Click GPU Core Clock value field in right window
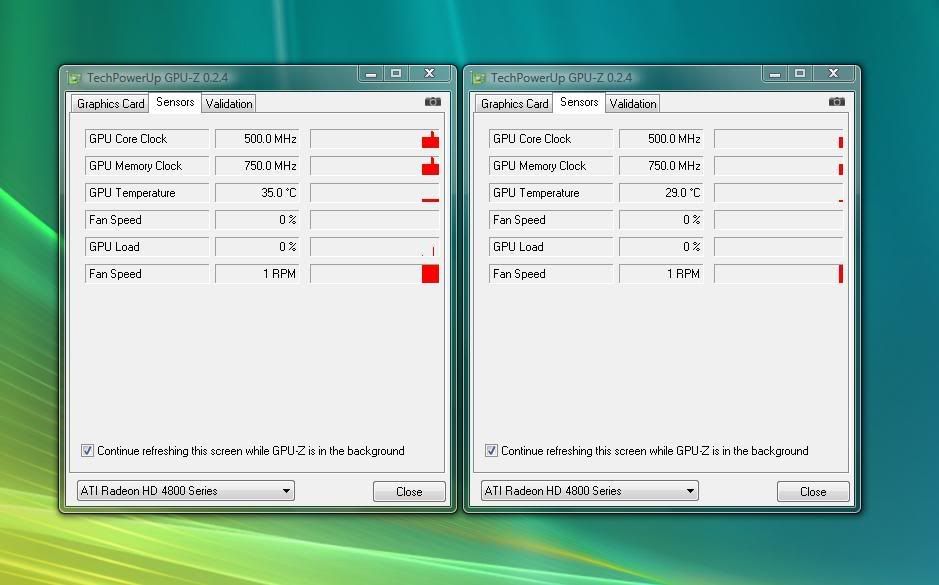Image resolution: width=939 pixels, height=585 pixels. (x=661, y=139)
